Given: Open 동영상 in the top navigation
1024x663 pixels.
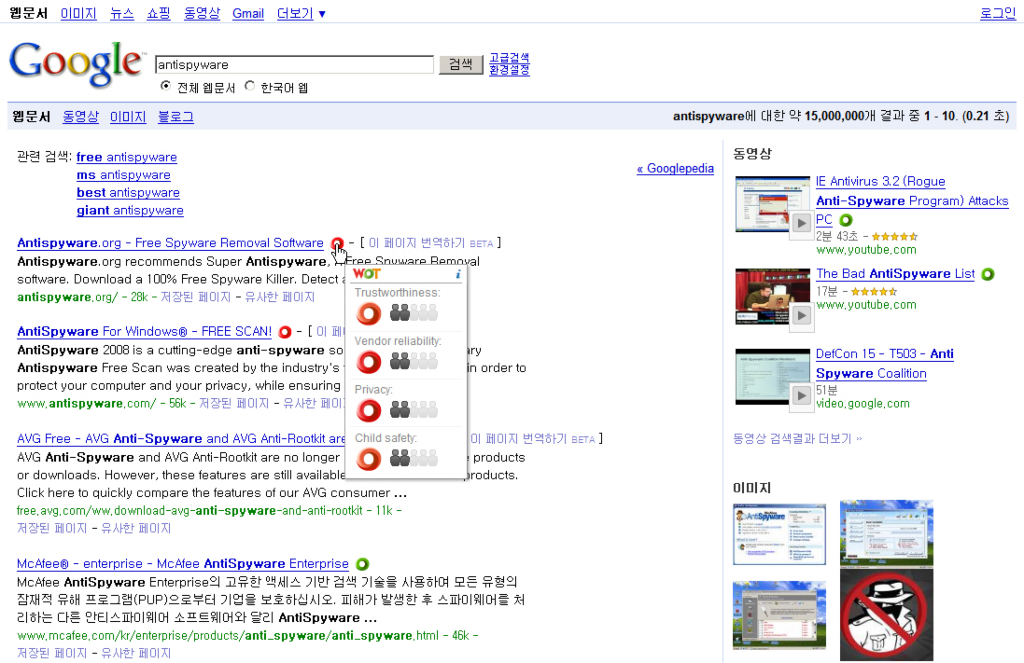Looking at the screenshot, I should tap(202, 14).
